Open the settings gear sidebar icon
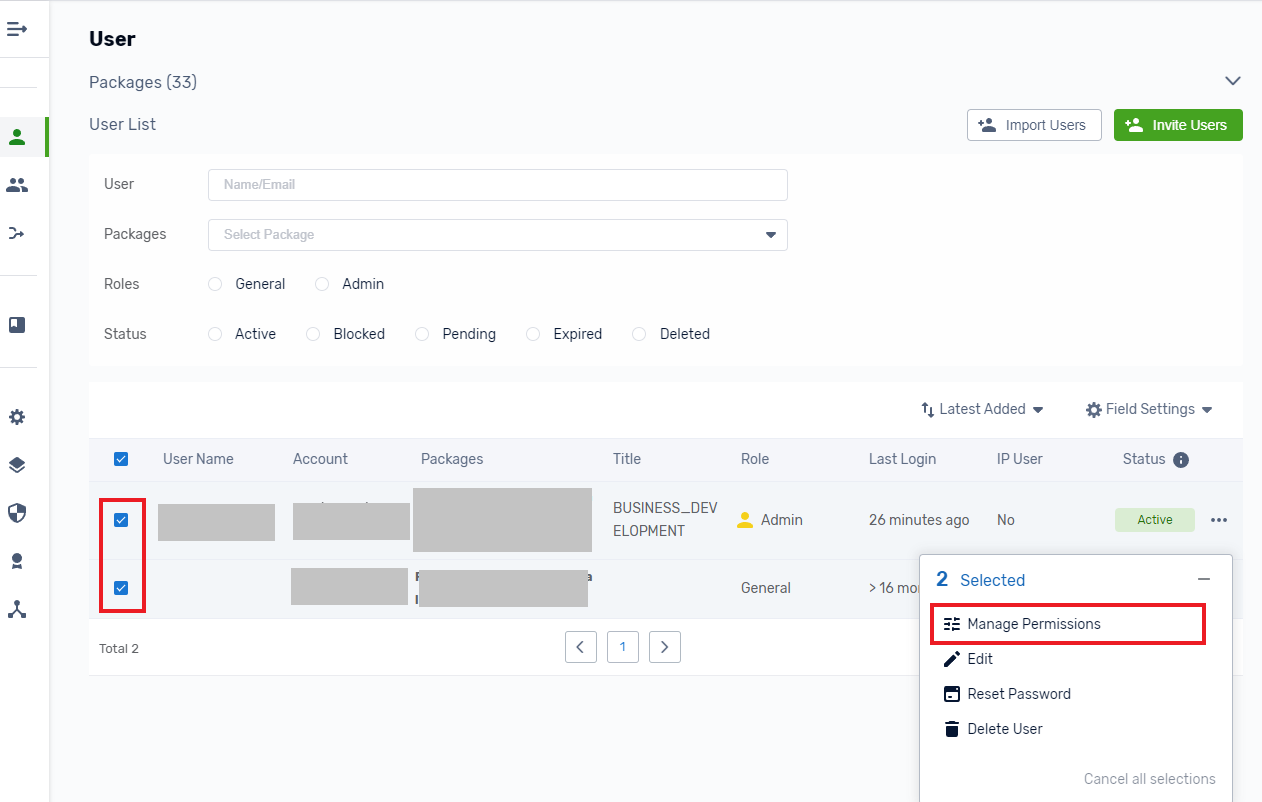The width and height of the screenshot is (1262, 802). (x=17, y=417)
